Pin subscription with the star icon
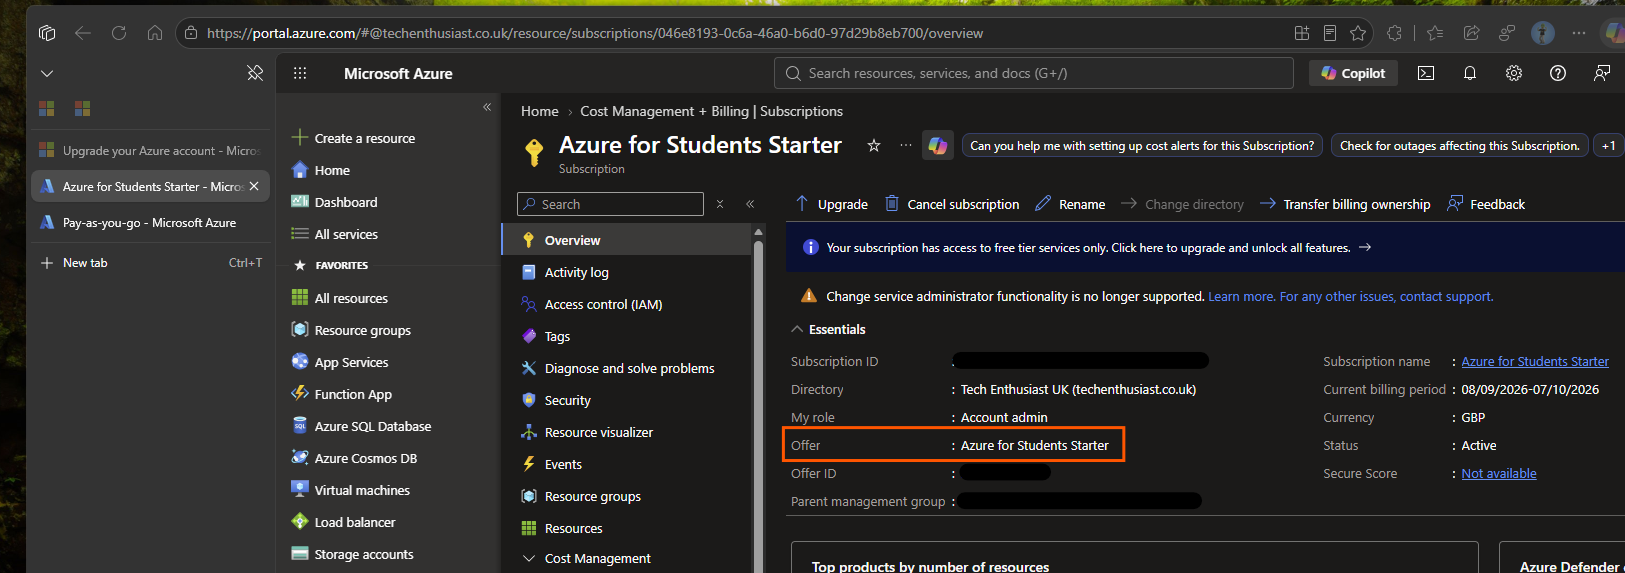 [874, 145]
